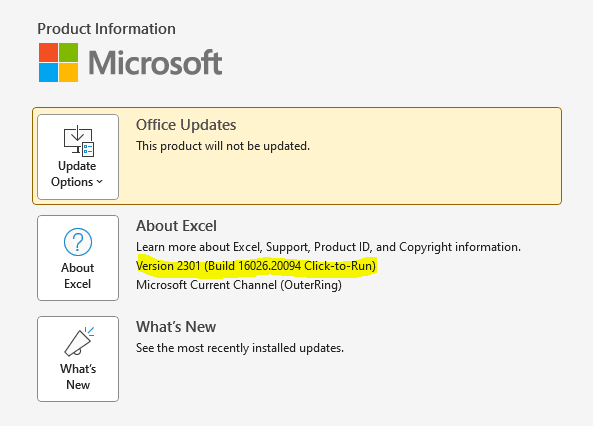Click the update download monitor icon
The image size is (593, 426).
78,141
